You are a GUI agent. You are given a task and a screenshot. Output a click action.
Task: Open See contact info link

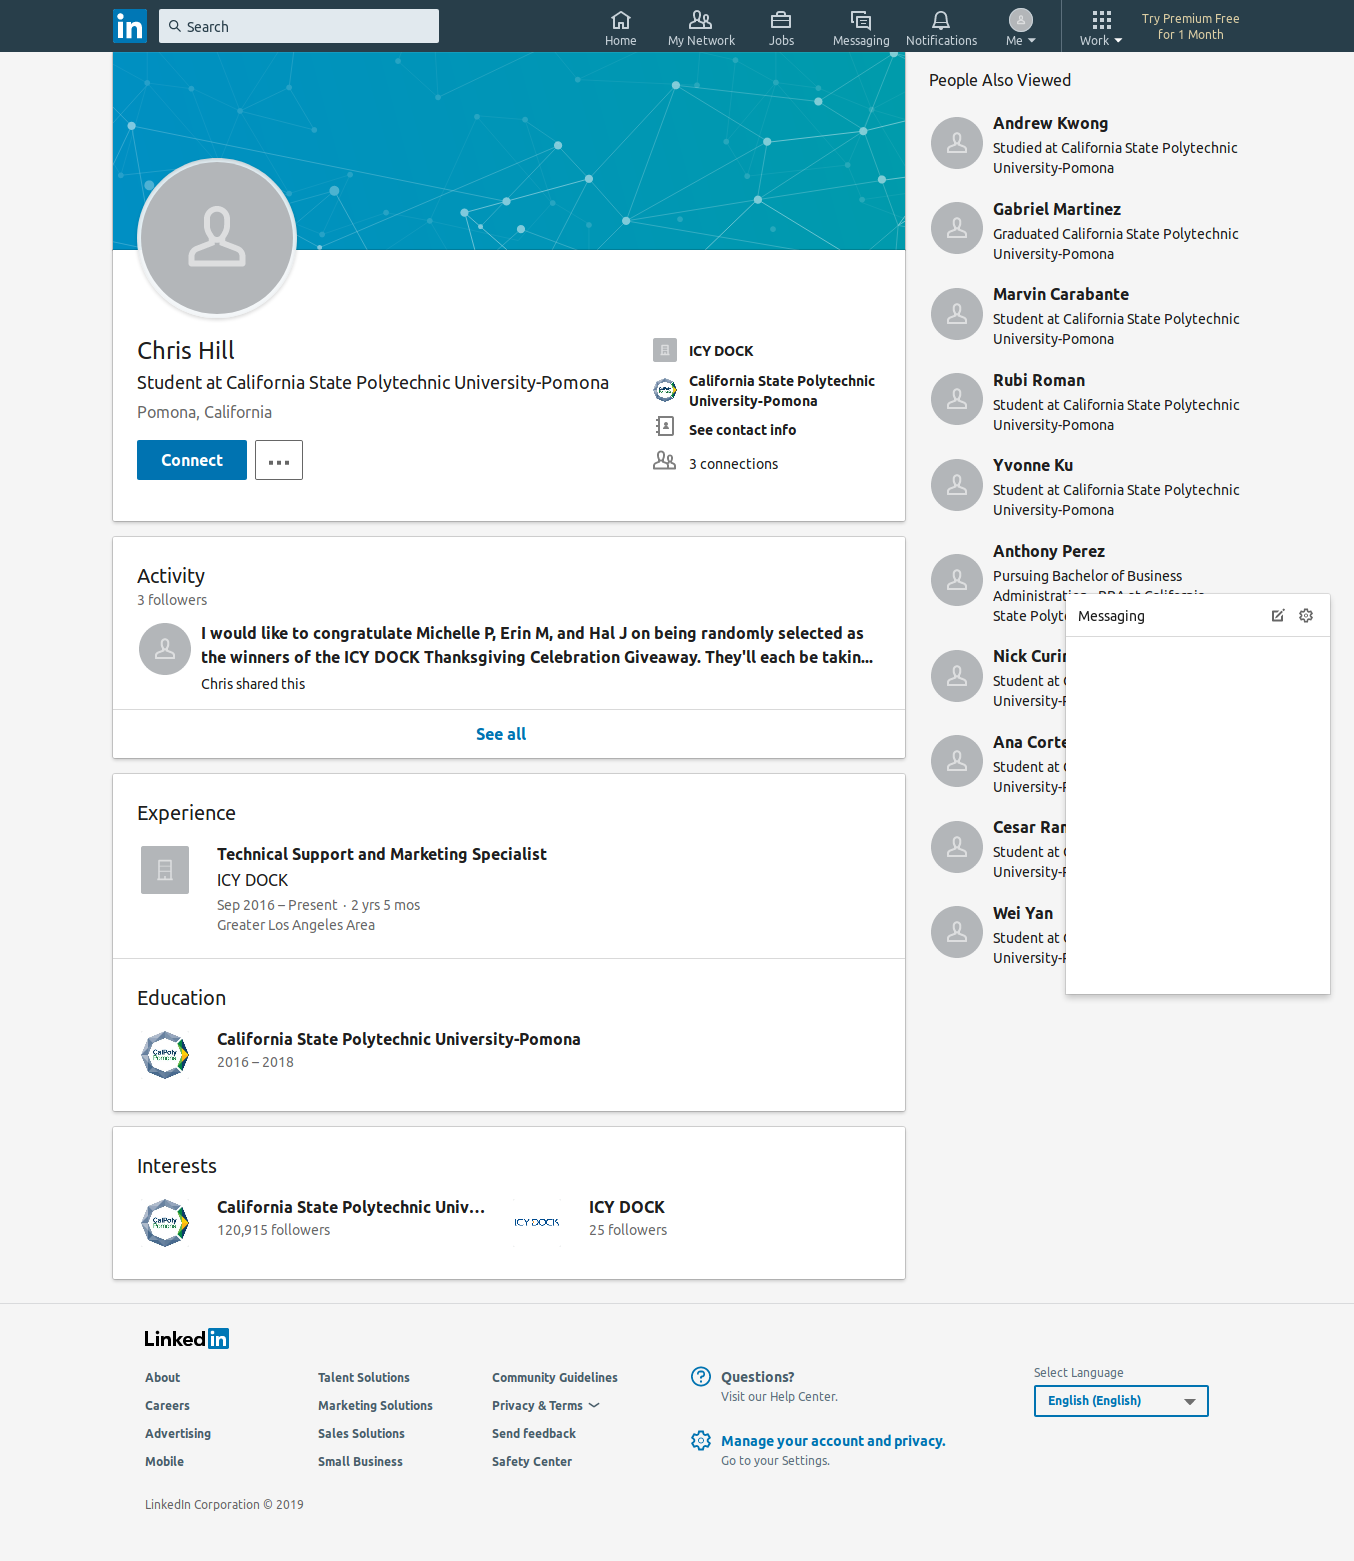pyautogui.click(x=742, y=430)
